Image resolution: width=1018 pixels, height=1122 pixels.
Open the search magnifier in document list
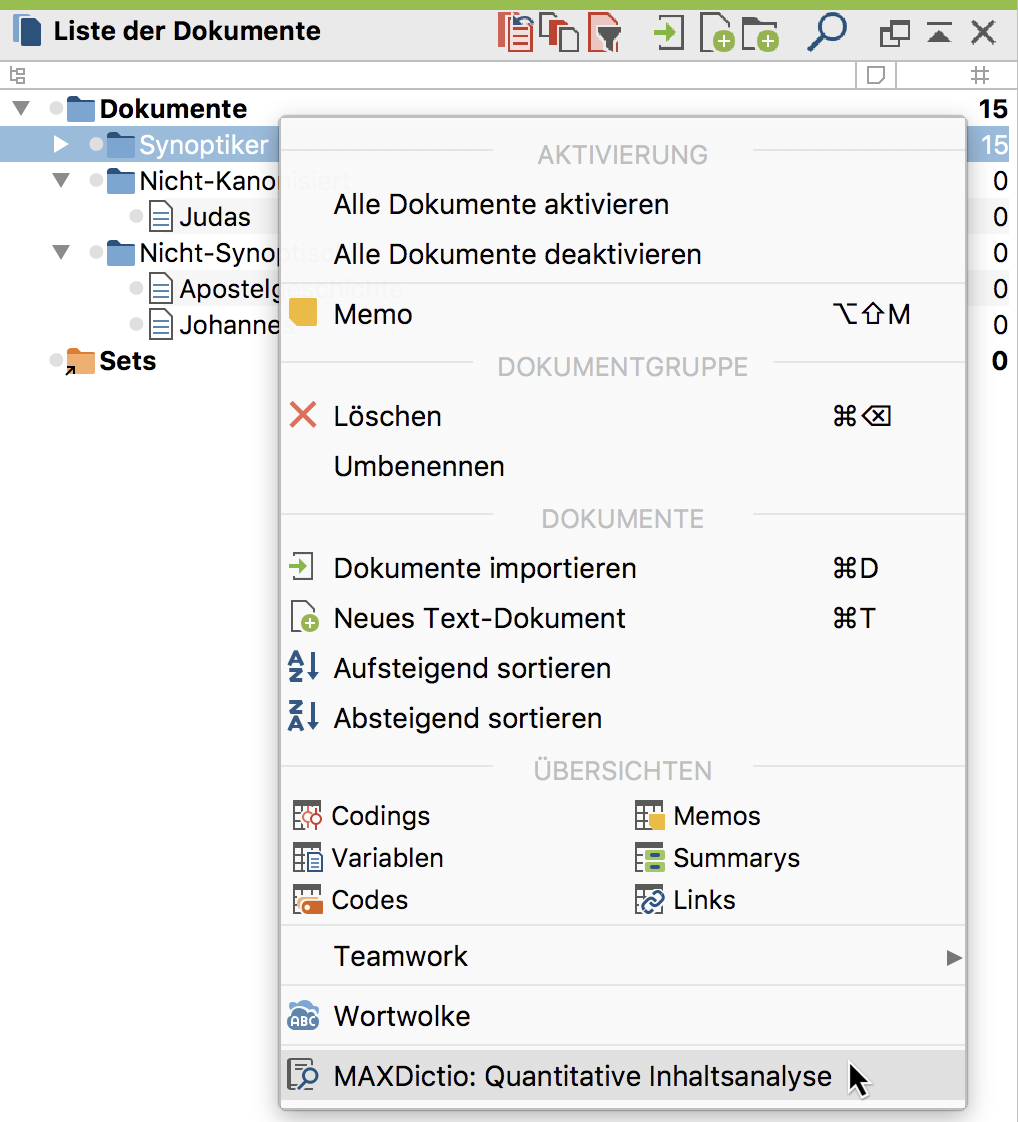coord(827,33)
